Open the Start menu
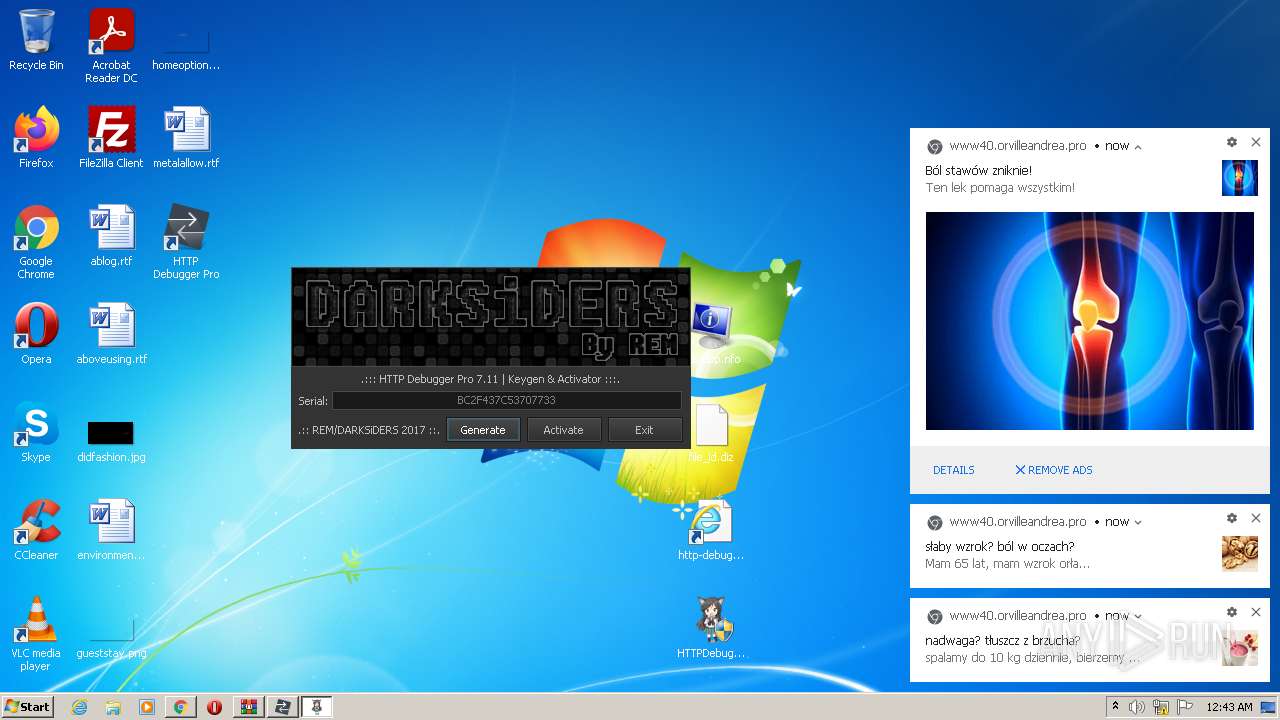1280x720 pixels. [x=27, y=706]
